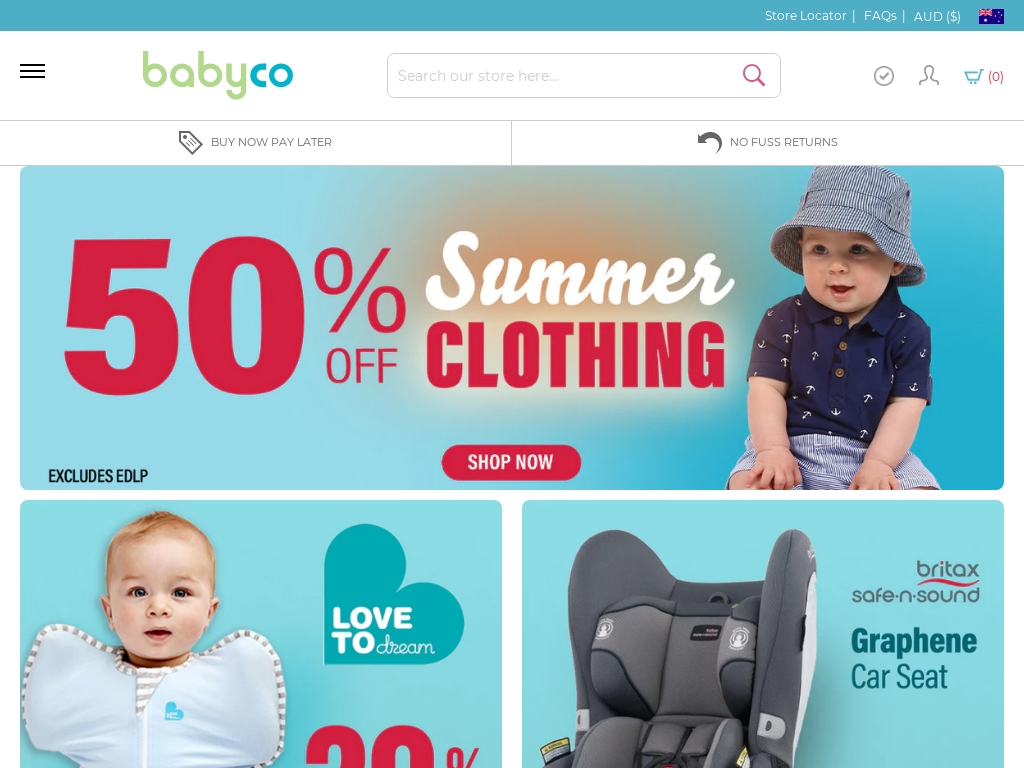Open the user account icon

click(x=929, y=76)
